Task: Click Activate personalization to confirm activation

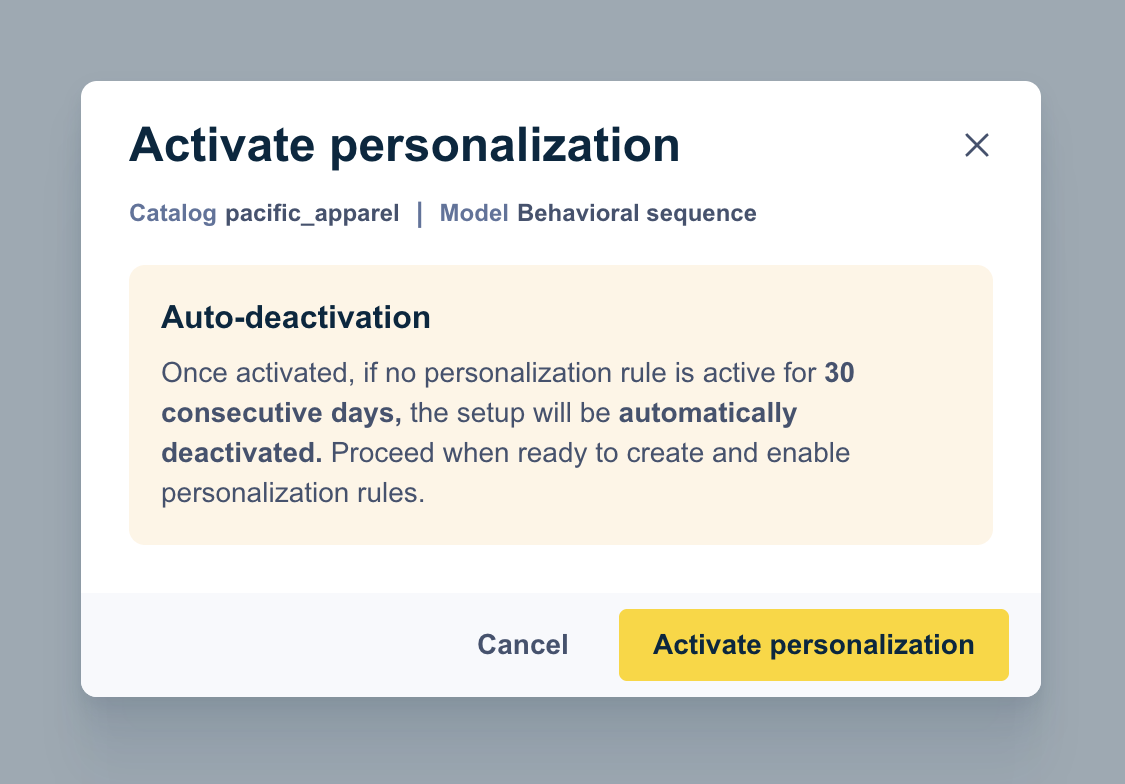Action: [x=813, y=645]
